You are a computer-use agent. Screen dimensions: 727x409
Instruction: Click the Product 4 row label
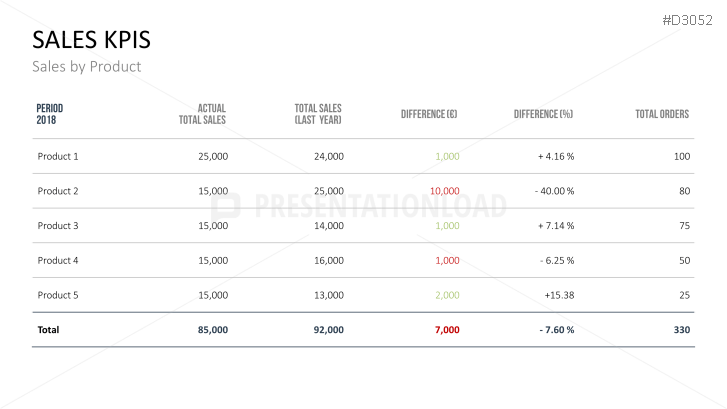coord(58,261)
